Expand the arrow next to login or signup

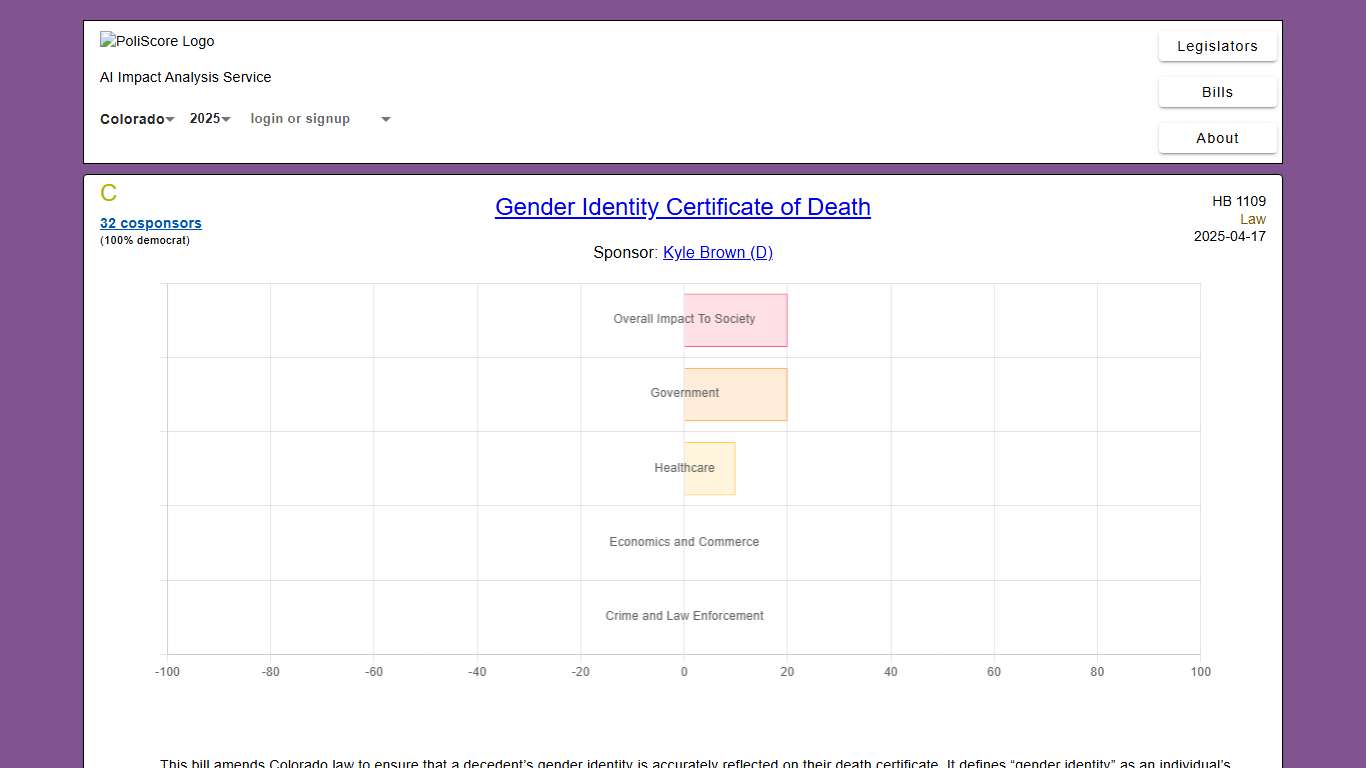(x=385, y=118)
